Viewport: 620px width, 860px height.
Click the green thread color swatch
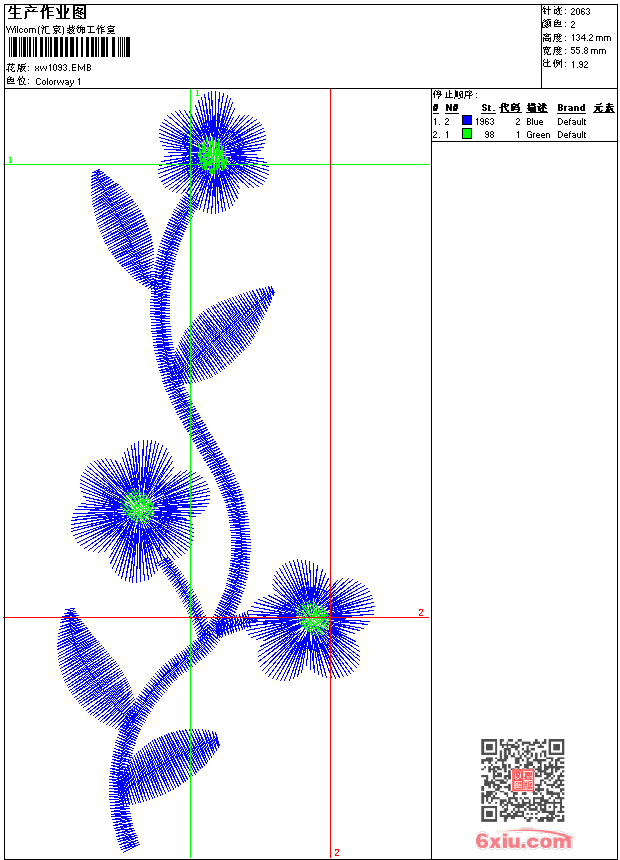tap(467, 133)
